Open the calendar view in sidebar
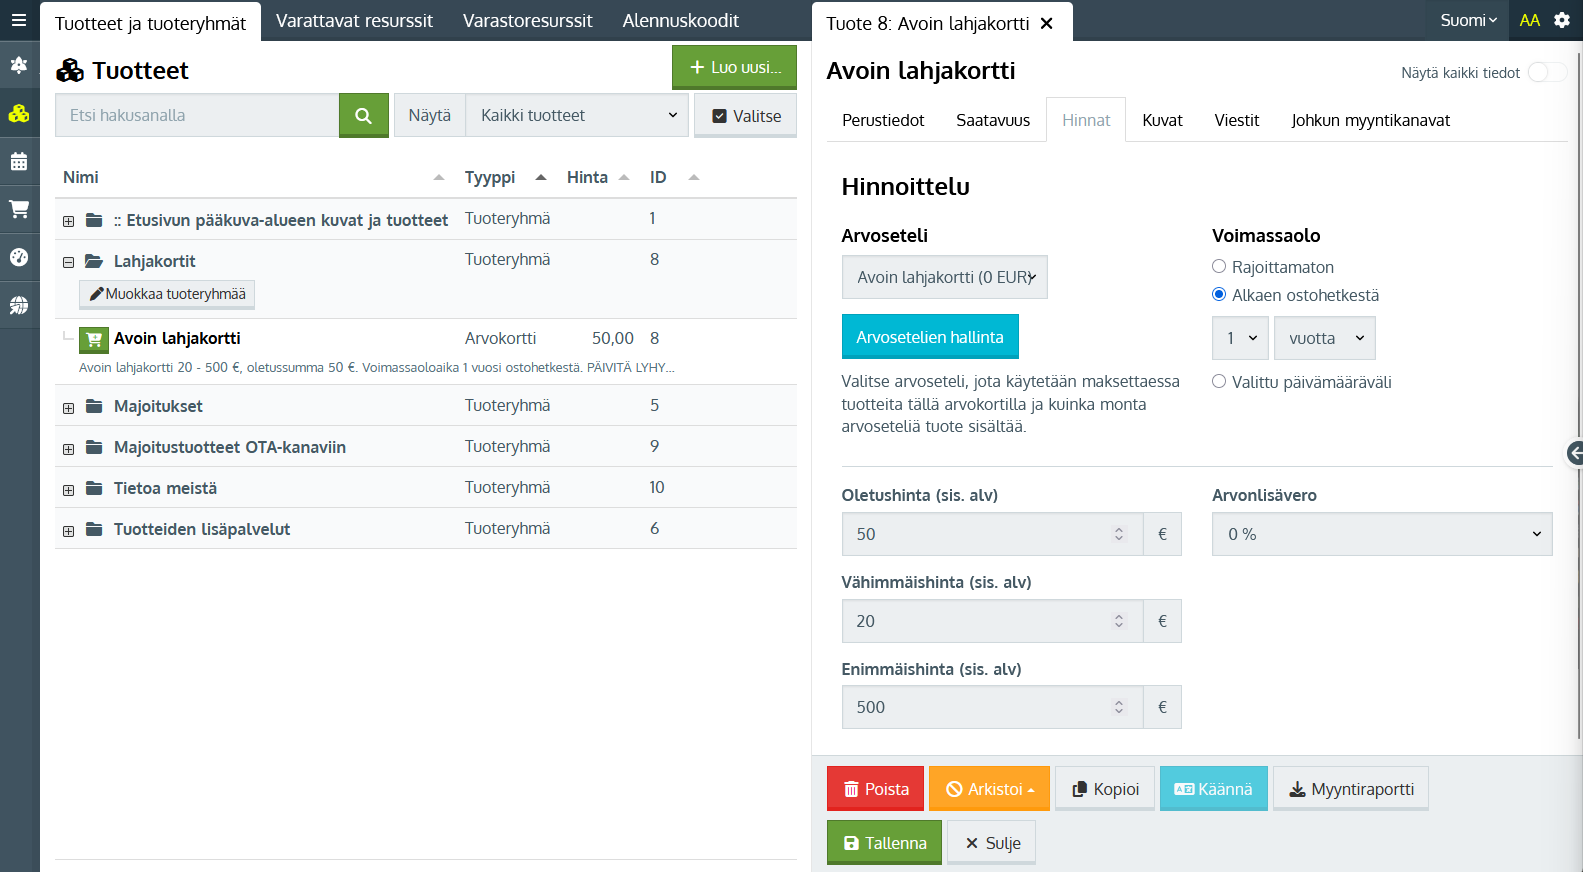This screenshot has width=1583, height=872. pos(19,162)
